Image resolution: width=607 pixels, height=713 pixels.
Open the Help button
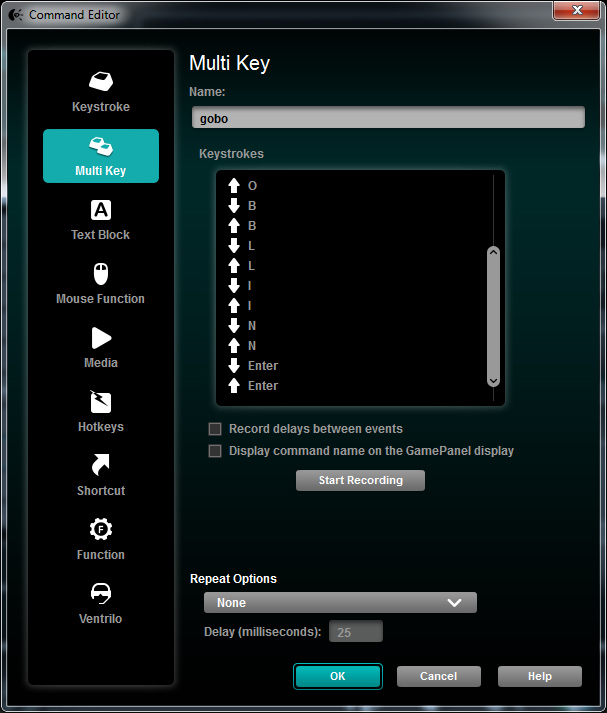click(539, 677)
